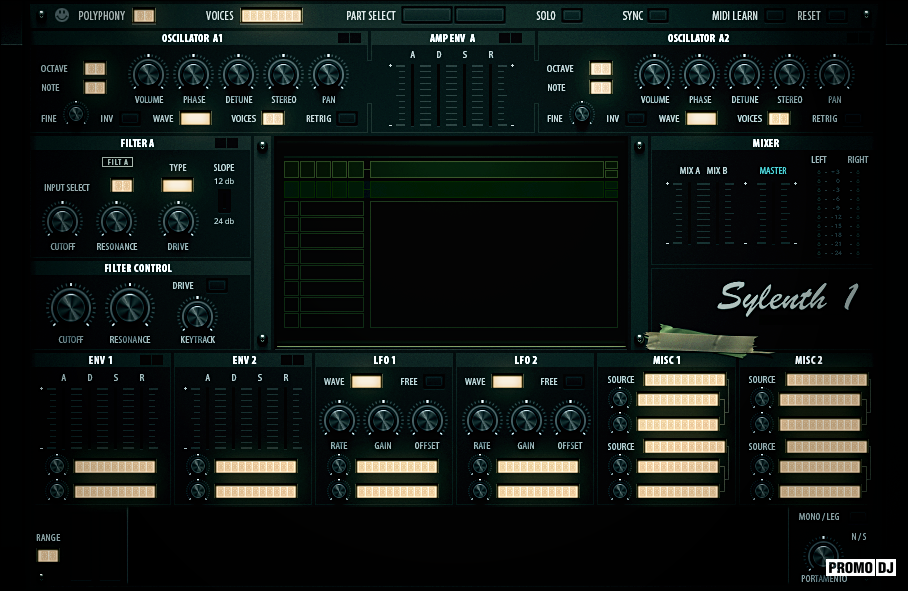Open the Oscillator A1 Wave selector
The height and width of the screenshot is (591, 908).
pyautogui.click(x=195, y=118)
